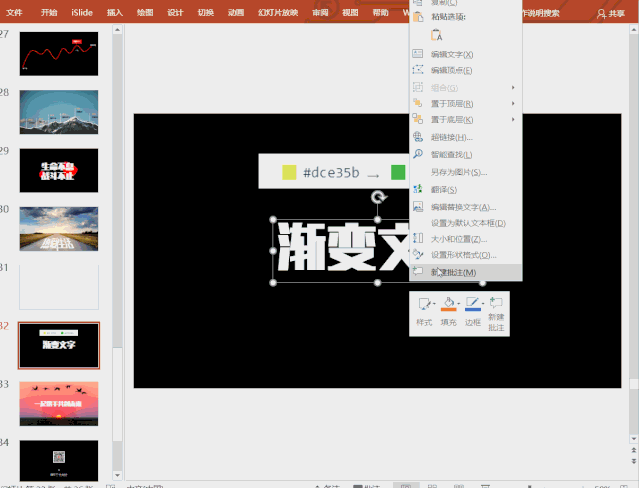639x488 pixels.
Task: Select slide 28 mountain thumbnail
Action: pos(59,112)
